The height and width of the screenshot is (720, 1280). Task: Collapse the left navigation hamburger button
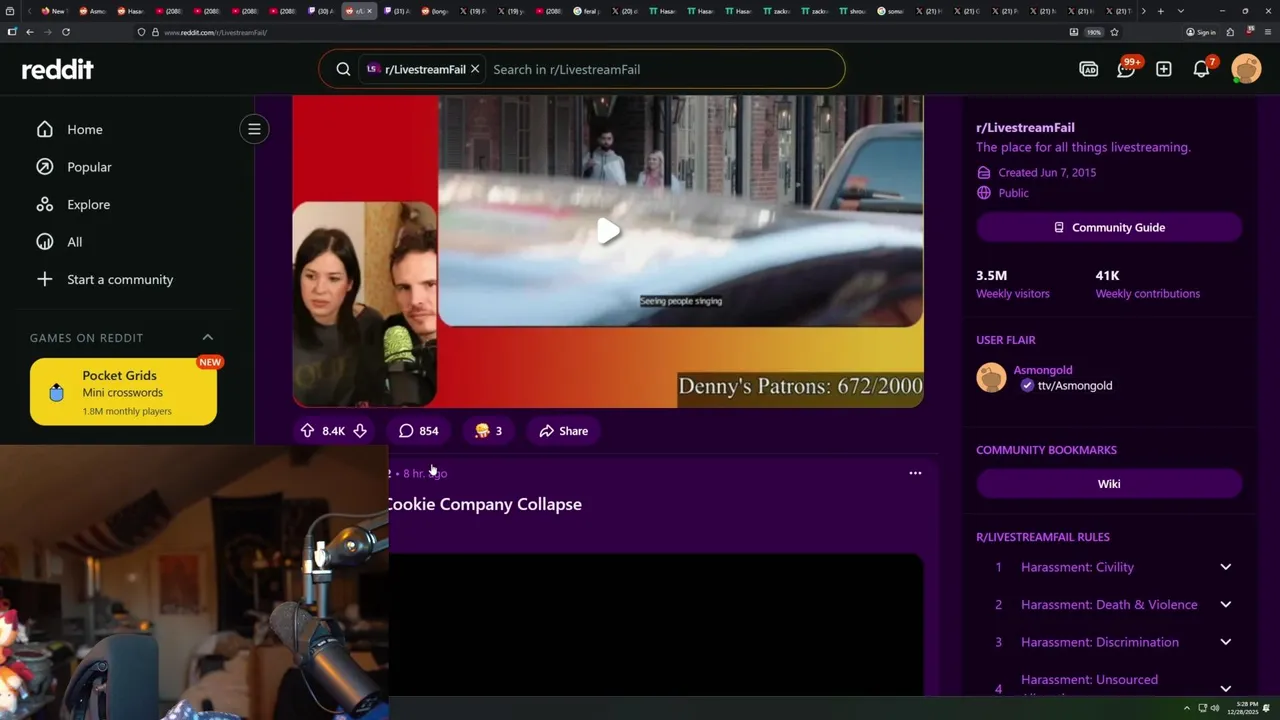point(254,129)
